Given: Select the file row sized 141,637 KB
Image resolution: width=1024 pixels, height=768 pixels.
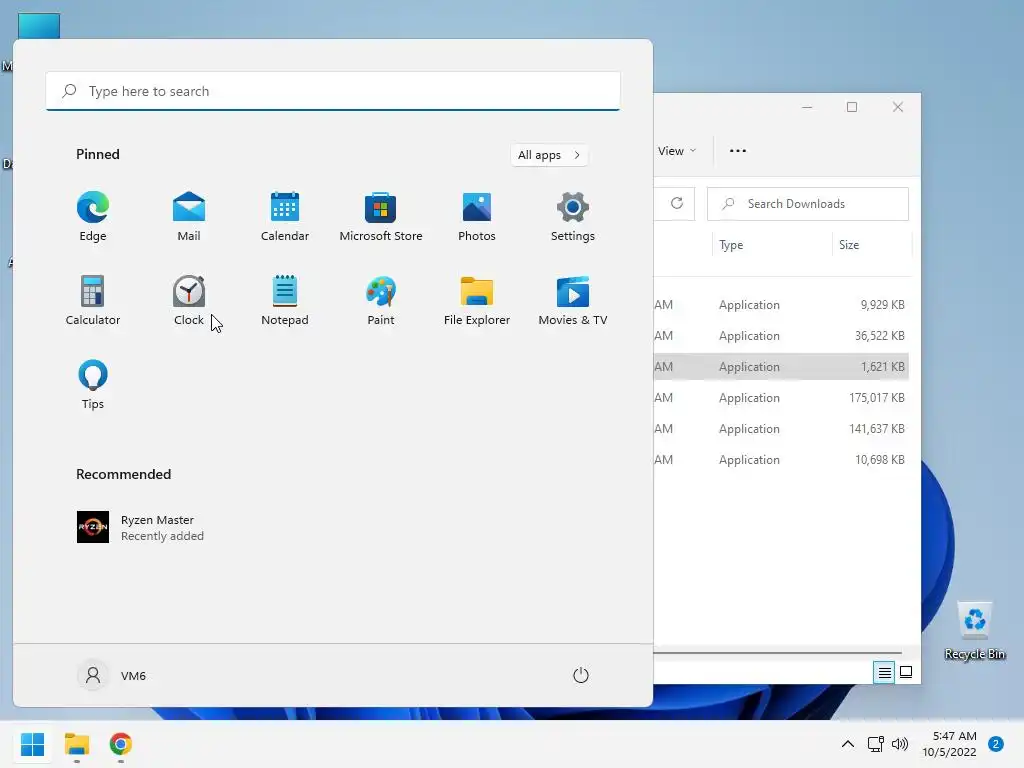Looking at the screenshot, I should [x=781, y=429].
